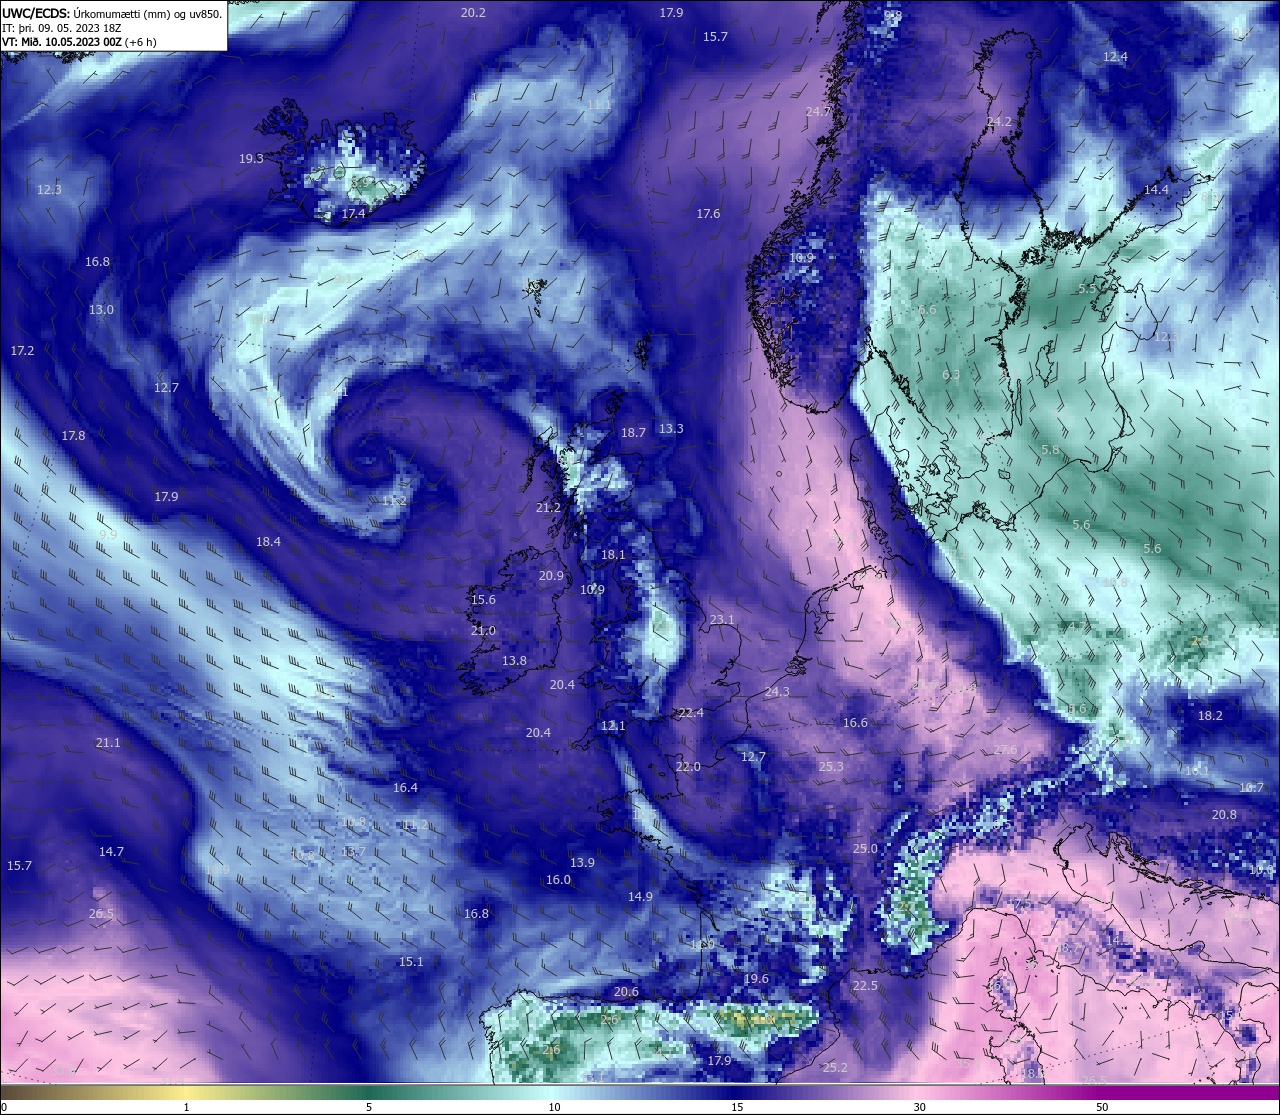Click the 21.1 value in the mid-Atlantic
The height and width of the screenshot is (1115, 1280).
(108, 743)
